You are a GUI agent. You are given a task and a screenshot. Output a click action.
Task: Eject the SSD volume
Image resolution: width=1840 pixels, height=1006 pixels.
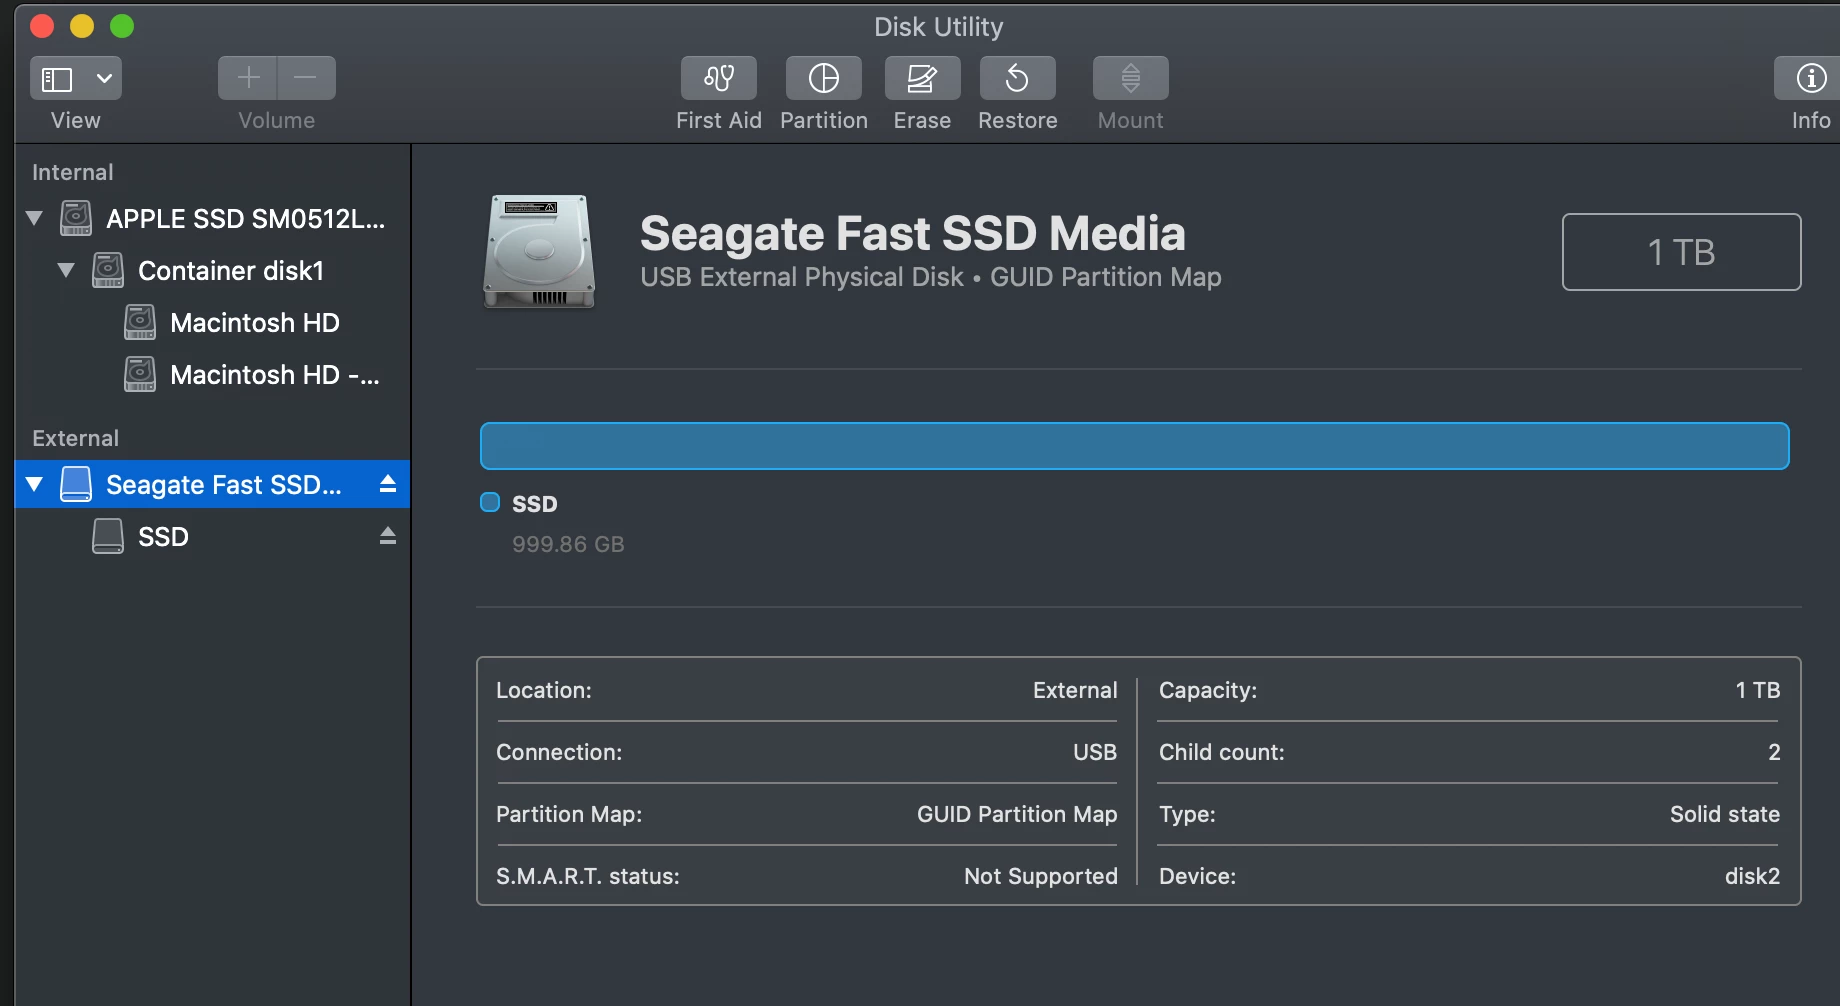click(388, 536)
